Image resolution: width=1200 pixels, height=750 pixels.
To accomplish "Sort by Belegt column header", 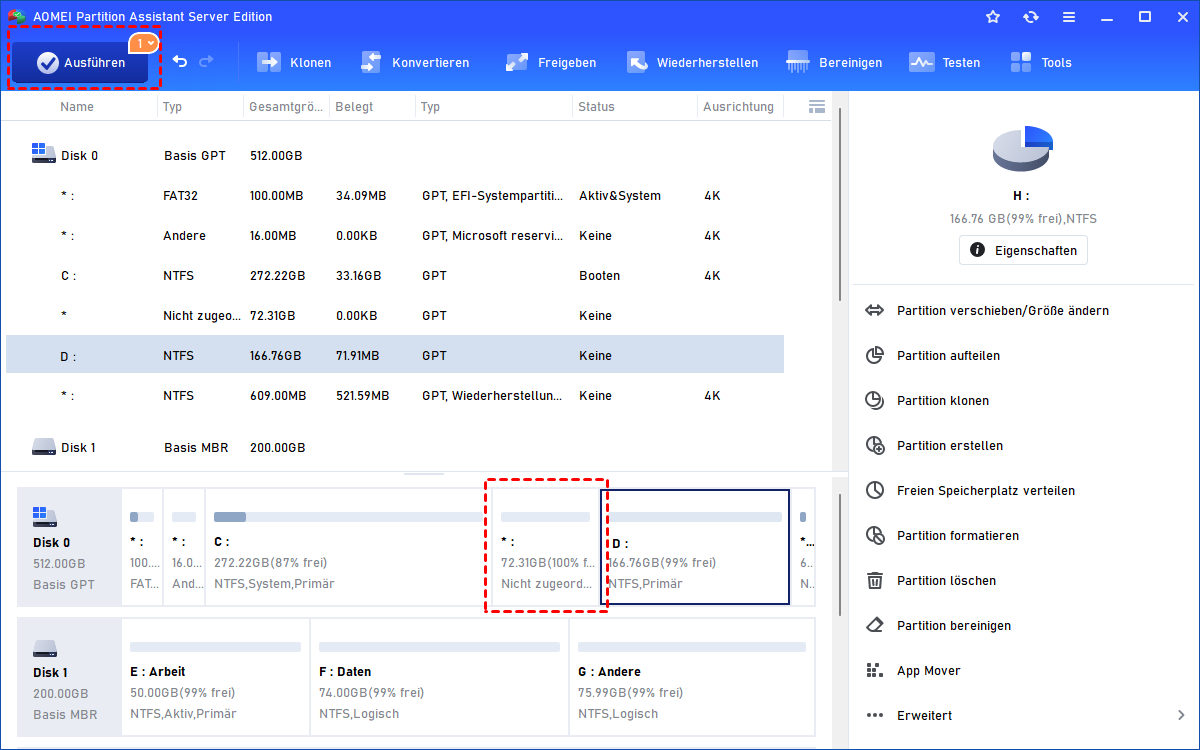I will [354, 107].
